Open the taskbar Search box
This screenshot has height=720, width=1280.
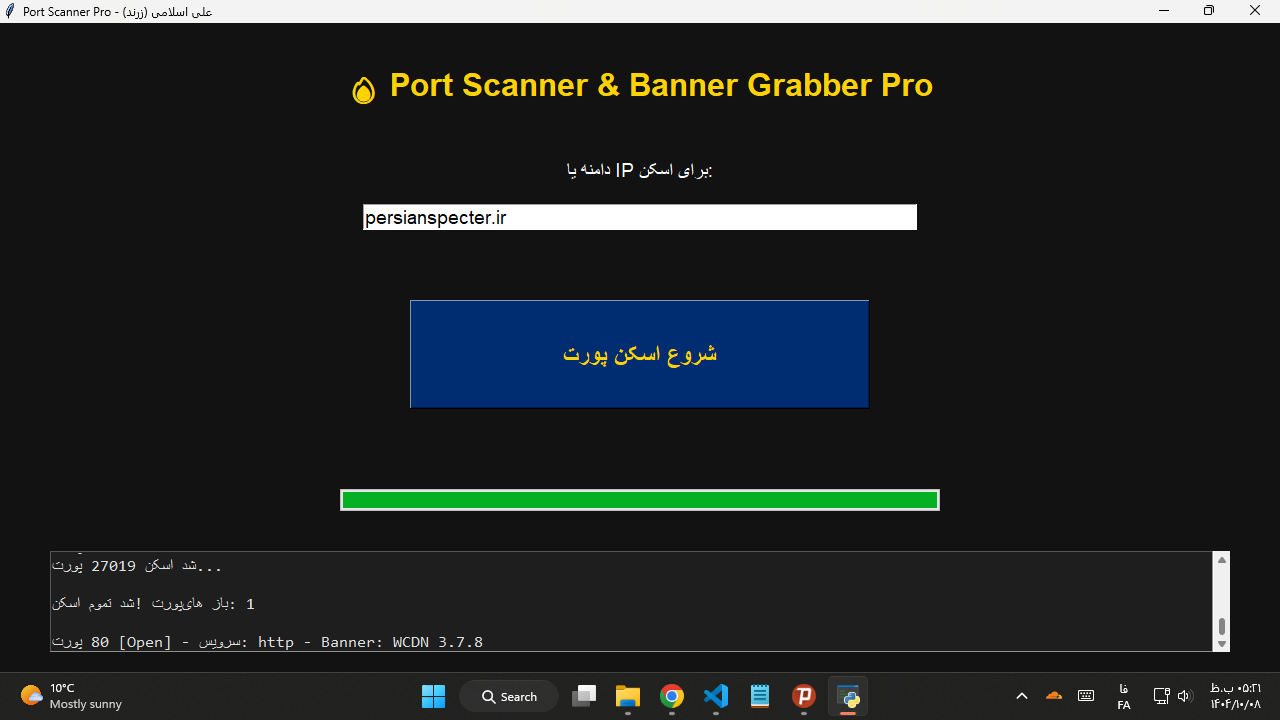tap(509, 696)
